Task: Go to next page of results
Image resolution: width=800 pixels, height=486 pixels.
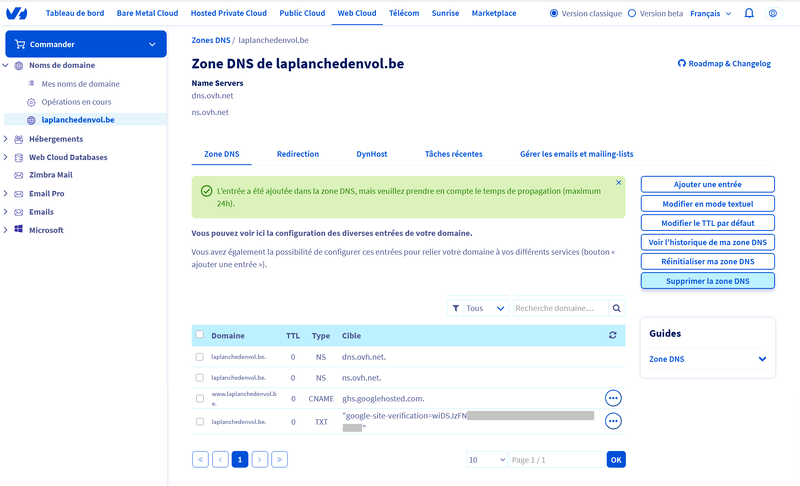Action: pos(260,459)
